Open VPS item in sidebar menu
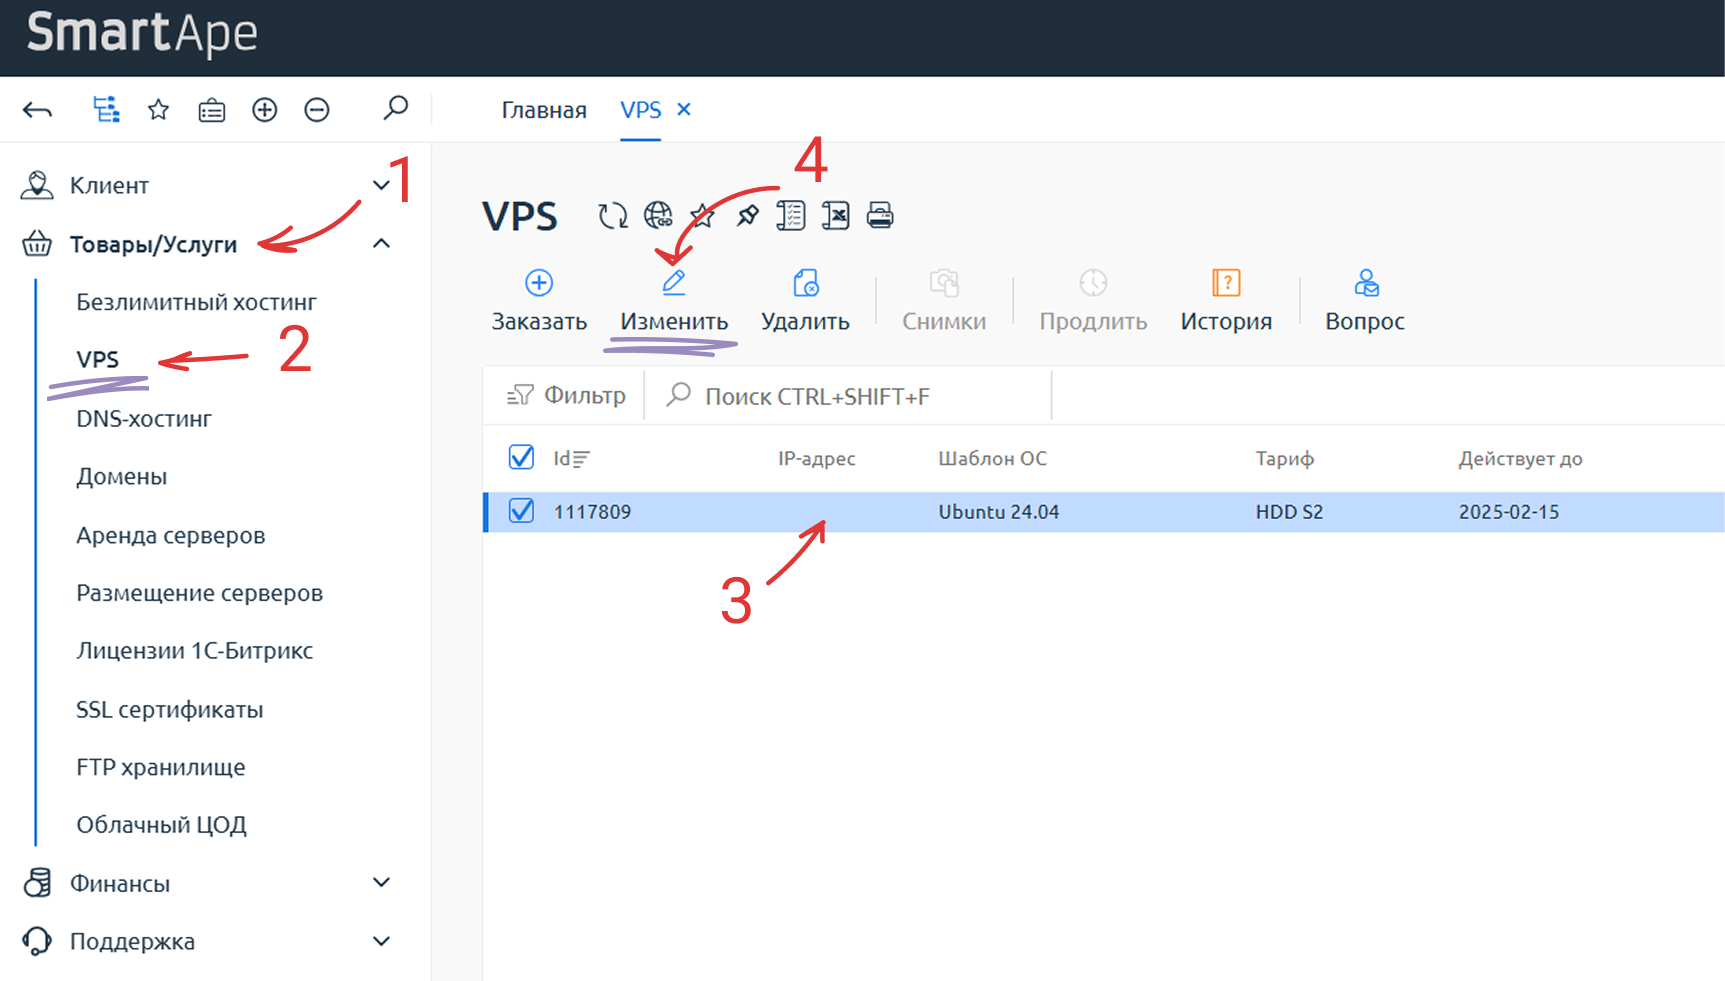 click(97, 360)
